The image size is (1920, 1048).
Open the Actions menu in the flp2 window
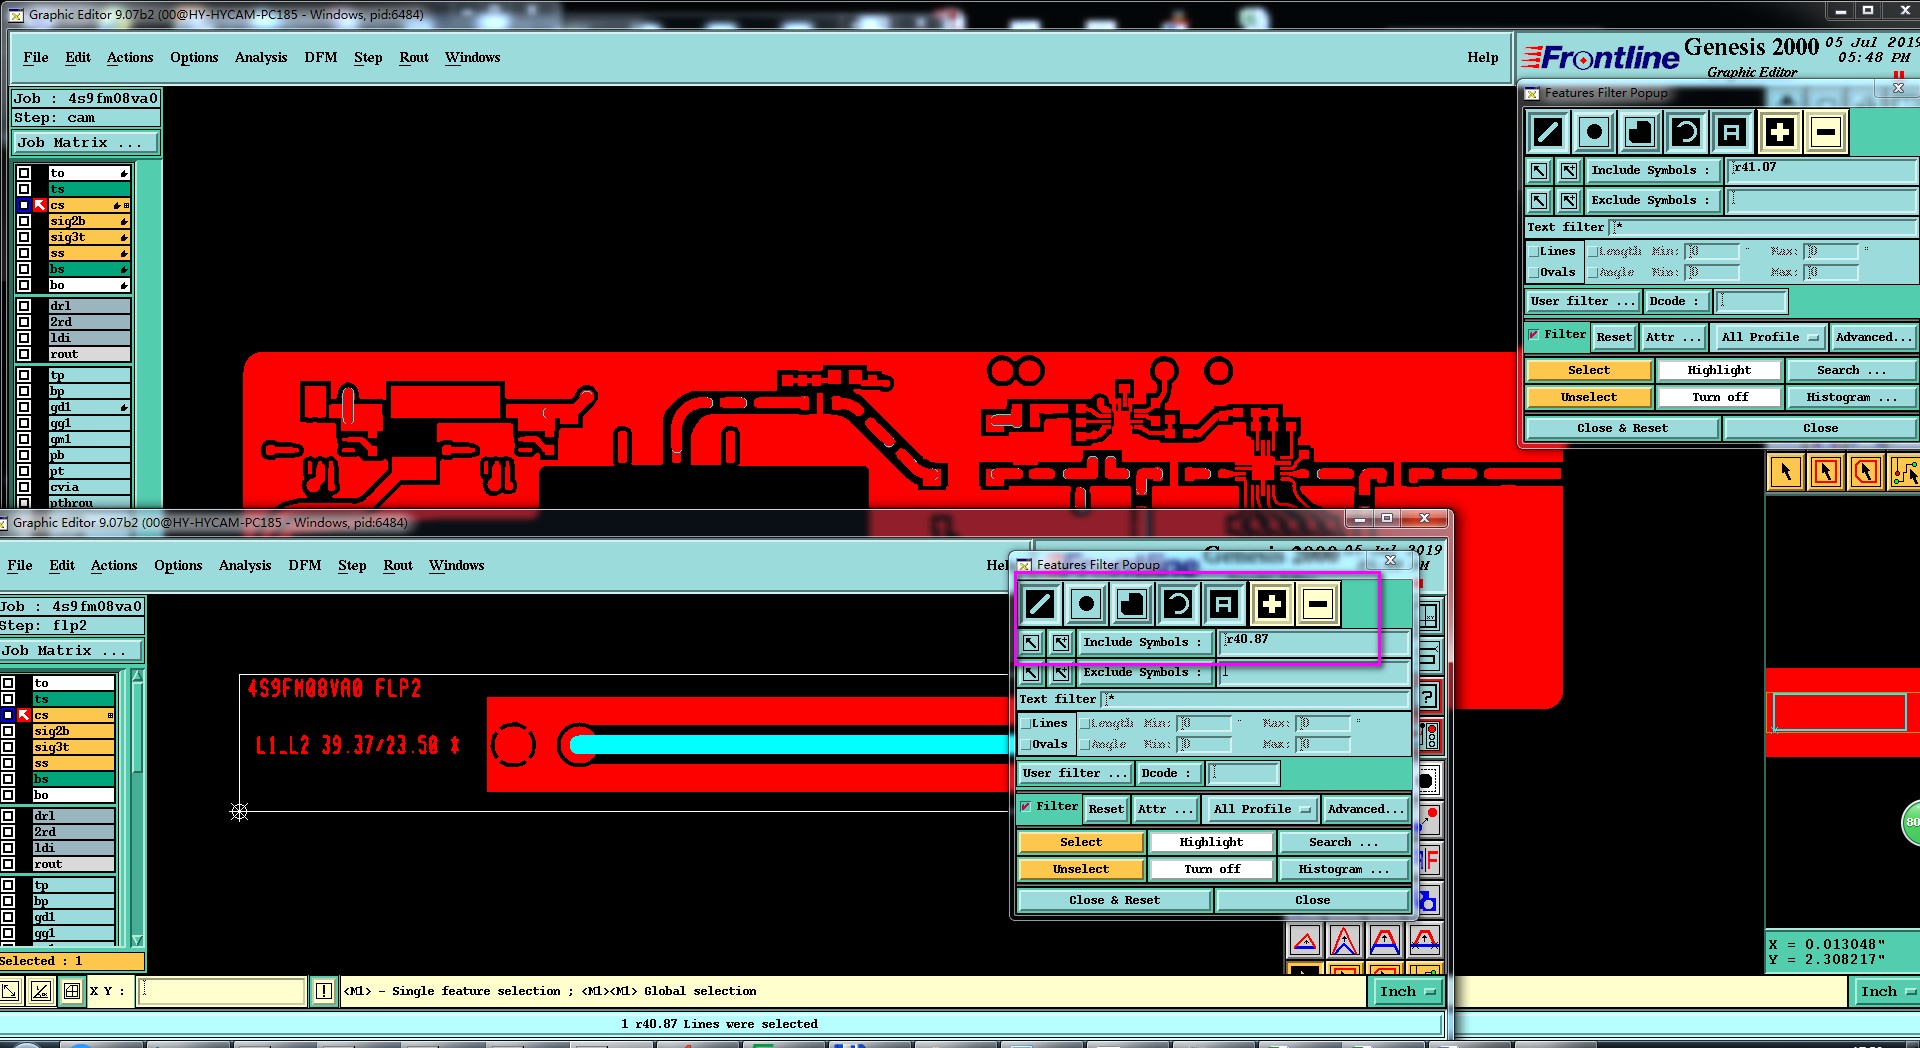point(114,566)
